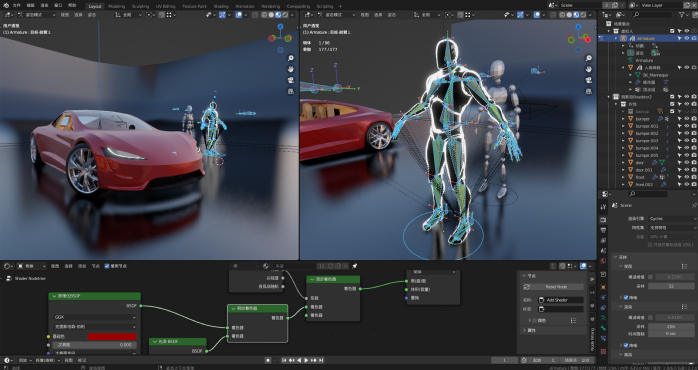Open the green Bone properties tab
Screen dimensions: 698x370
coord(603,328)
